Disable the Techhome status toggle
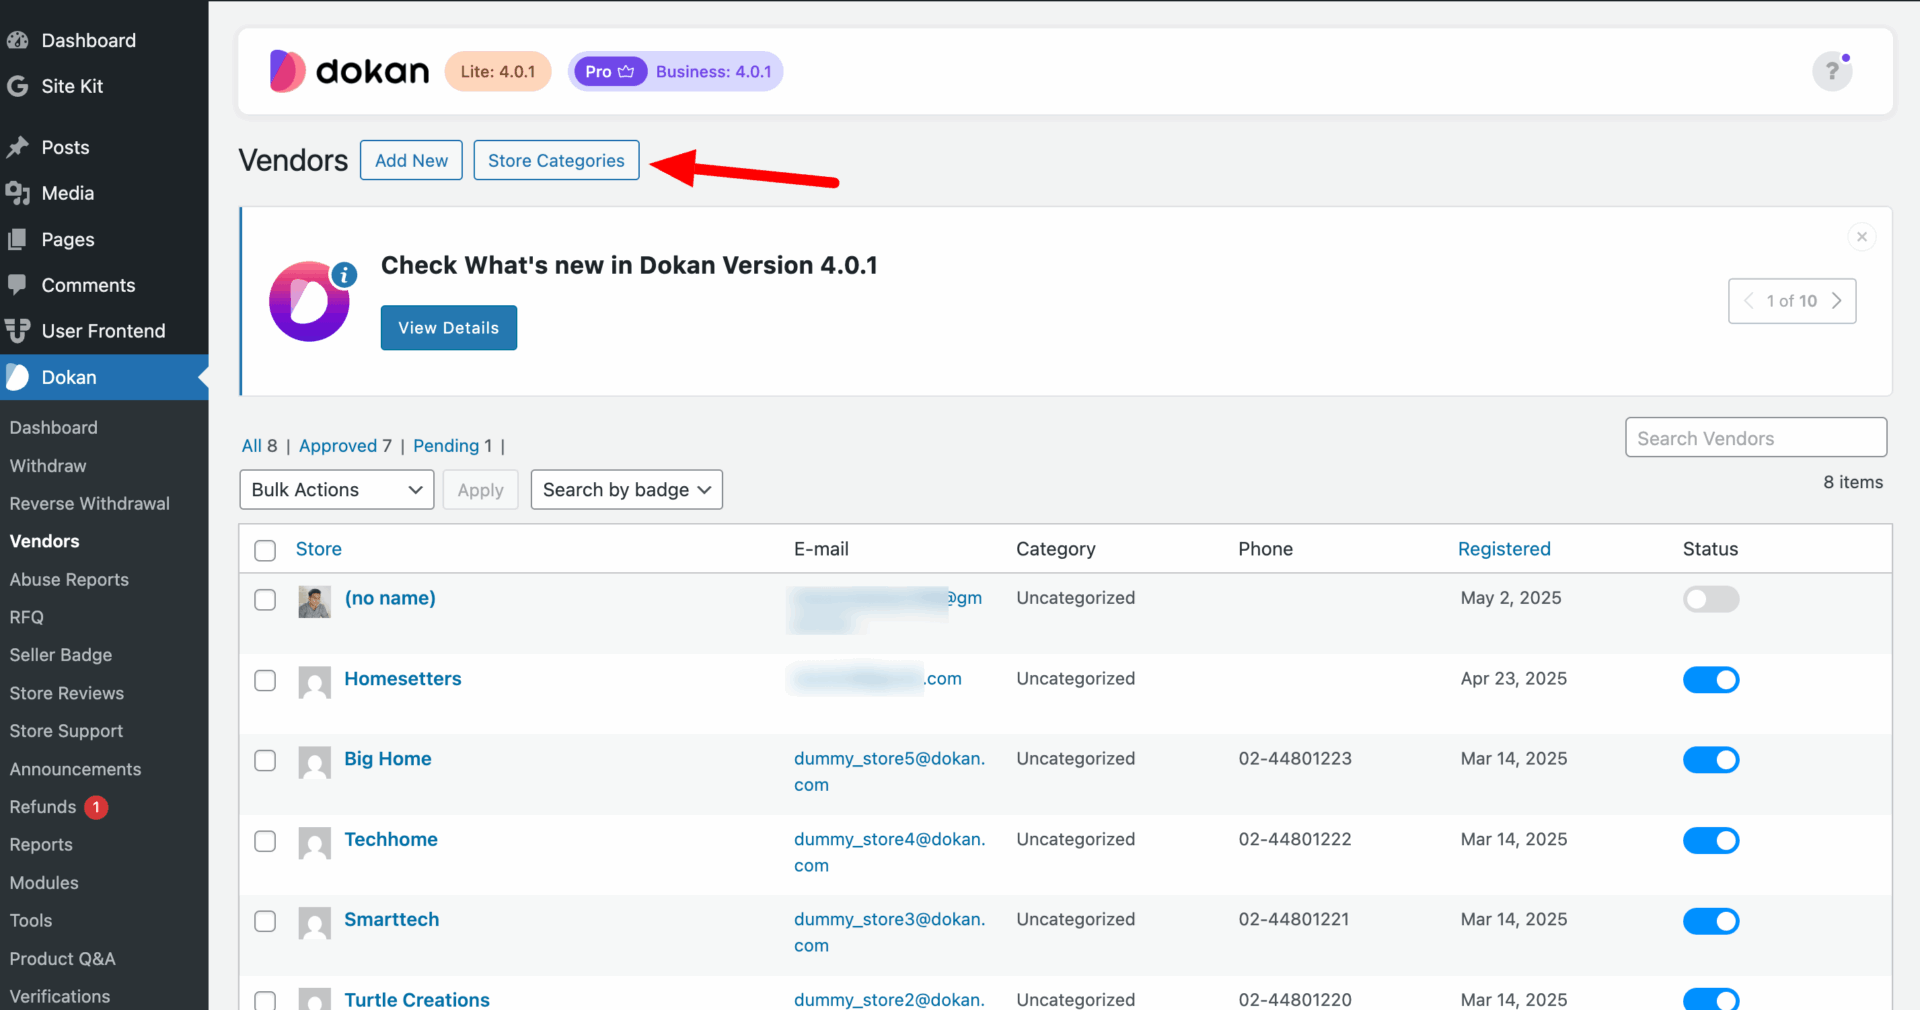 coord(1711,841)
